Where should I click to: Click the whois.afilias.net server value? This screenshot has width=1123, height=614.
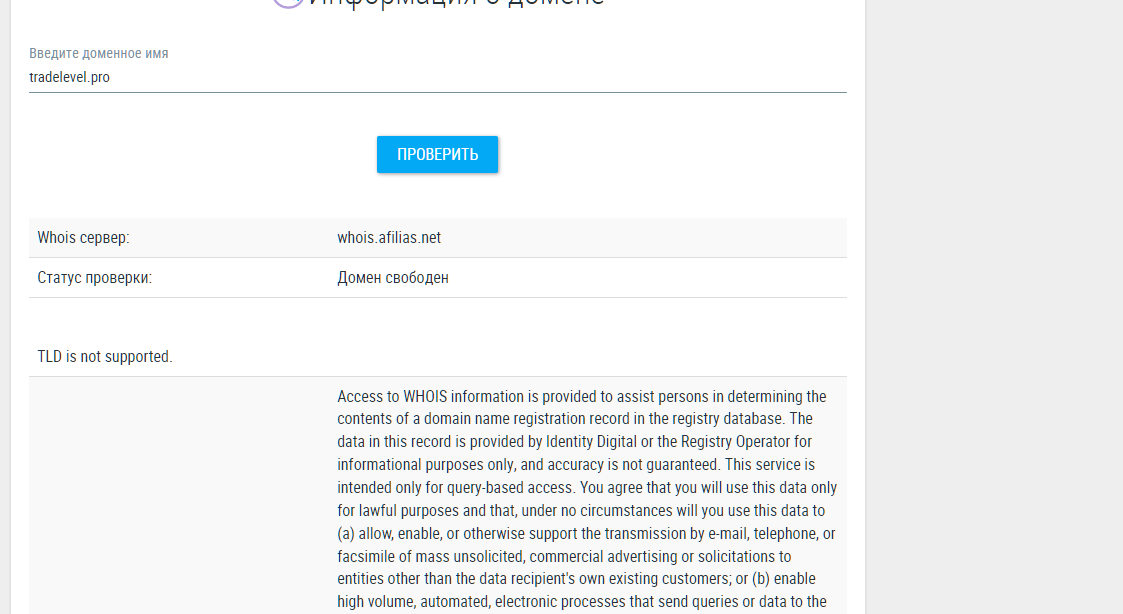pos(389,238)
